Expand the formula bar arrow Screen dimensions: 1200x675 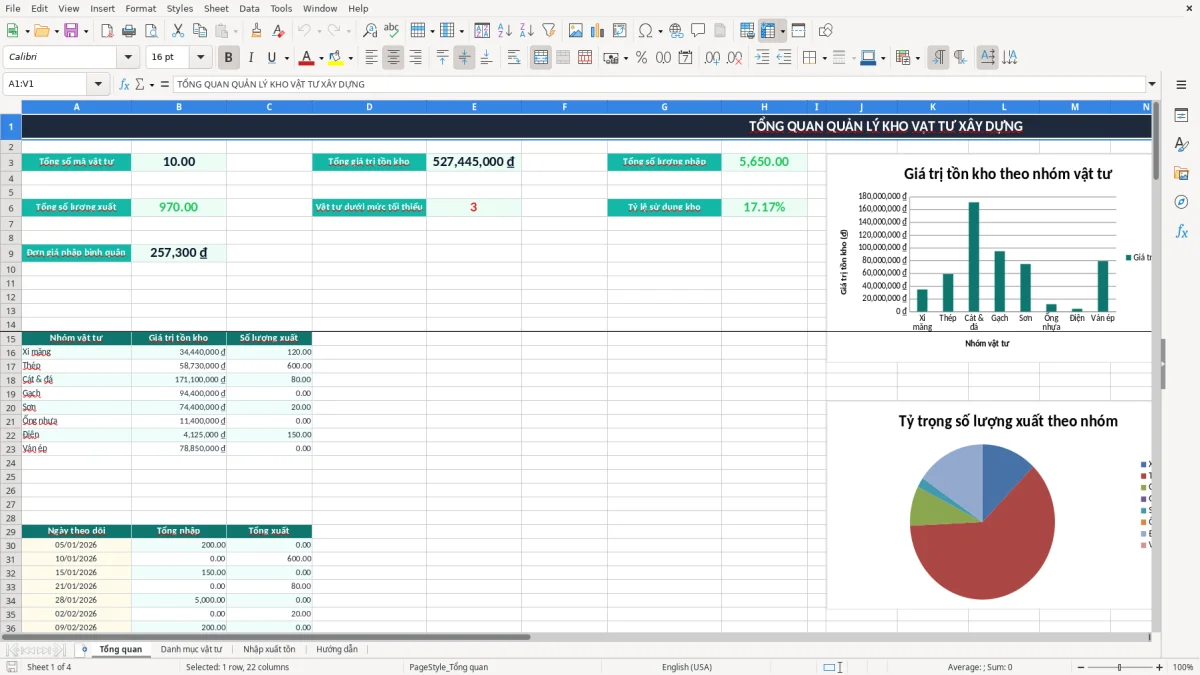1152,84
